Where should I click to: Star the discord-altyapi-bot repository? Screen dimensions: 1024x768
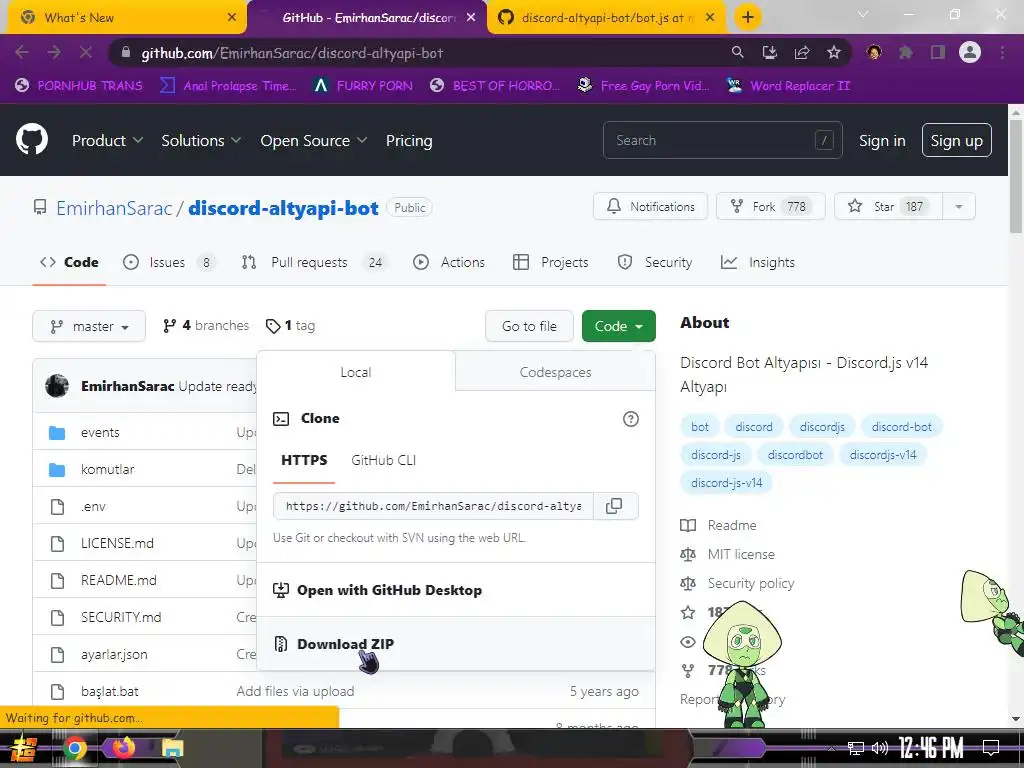[888, 206]
